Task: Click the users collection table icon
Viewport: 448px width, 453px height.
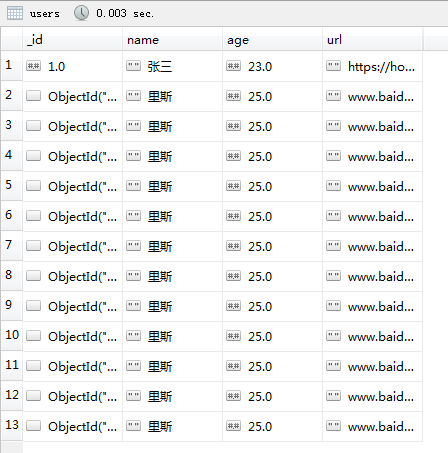Action: click(x=15, y=13)
